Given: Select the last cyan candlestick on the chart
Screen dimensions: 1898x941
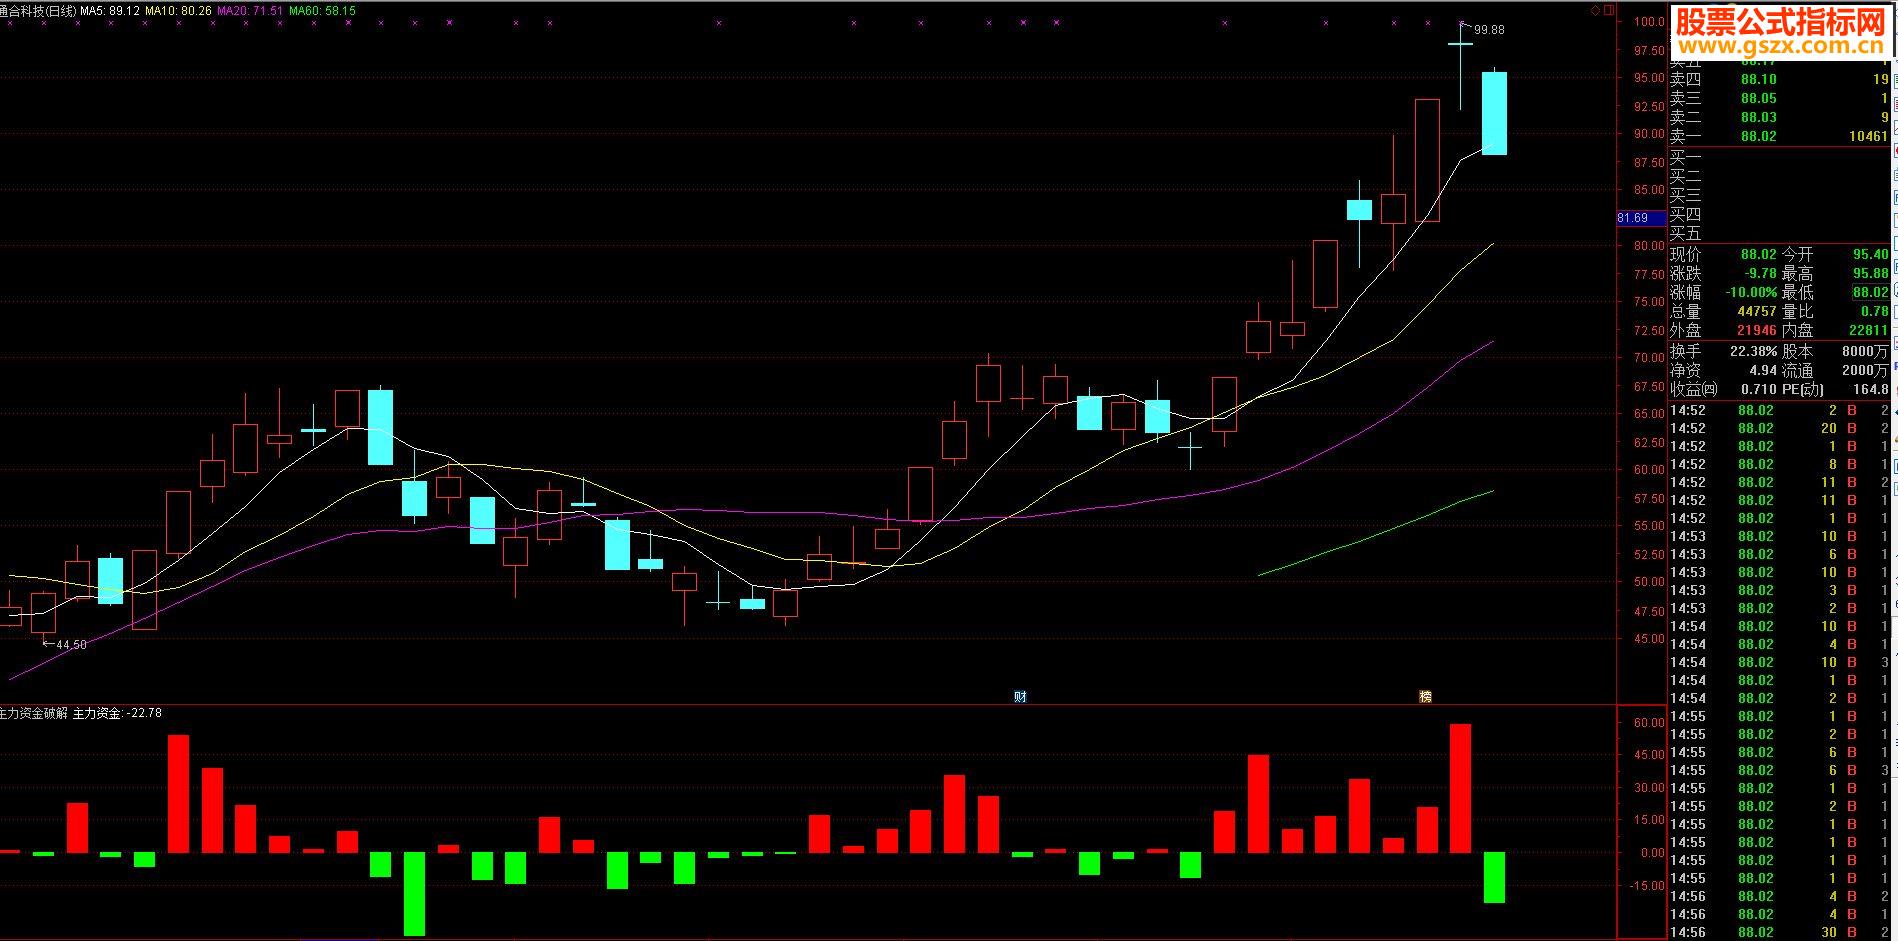Looking at the screenshot, I should 1494,113.
